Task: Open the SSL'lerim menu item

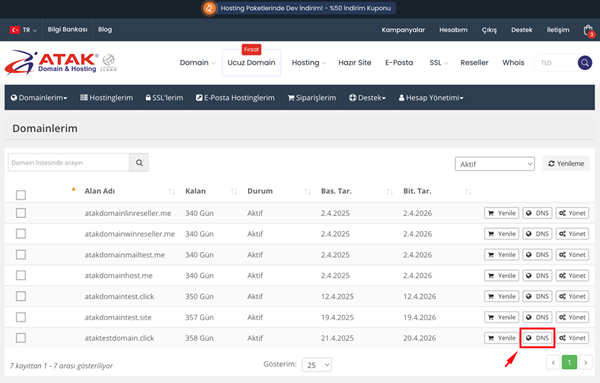Action: (x=164, y=98)
